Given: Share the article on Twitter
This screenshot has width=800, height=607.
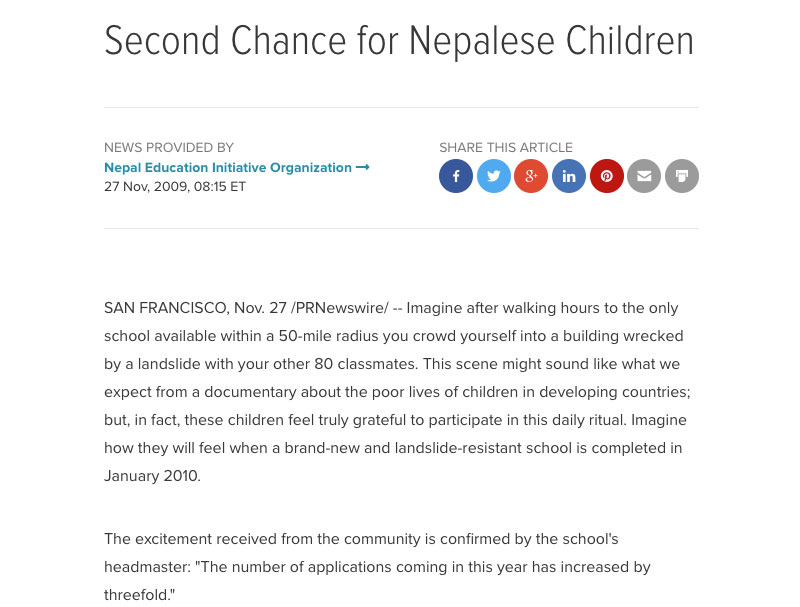Looking at the screenshot, I should point(494,176).
